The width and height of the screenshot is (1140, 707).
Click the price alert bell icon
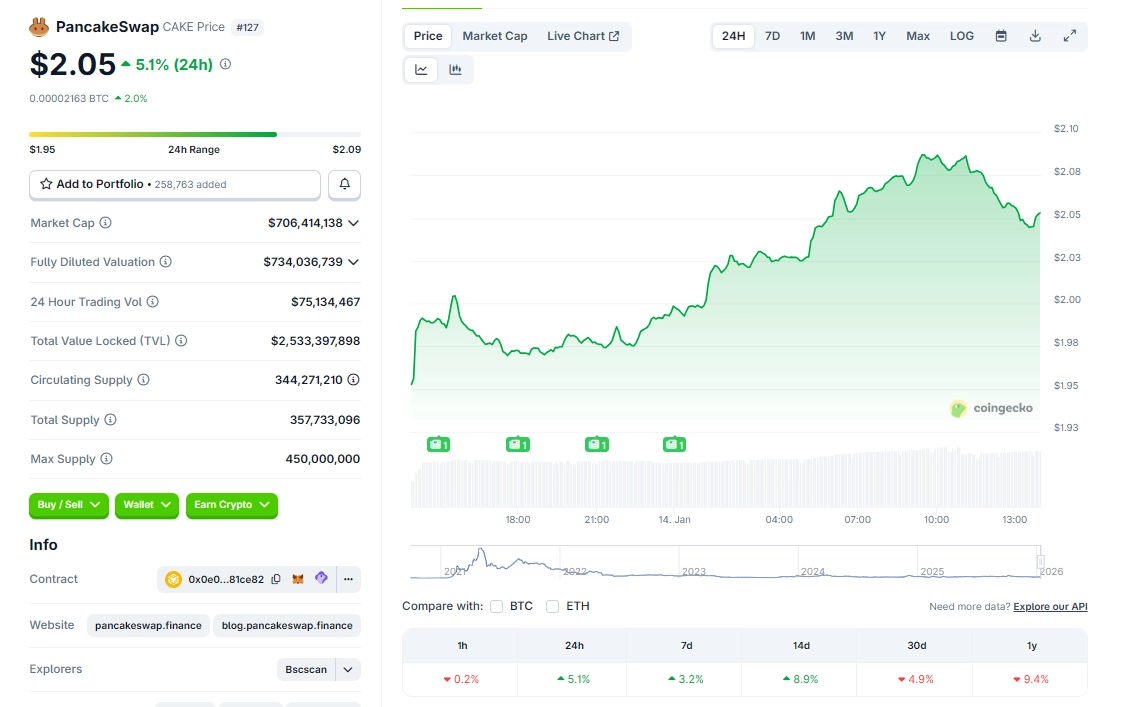344,185
